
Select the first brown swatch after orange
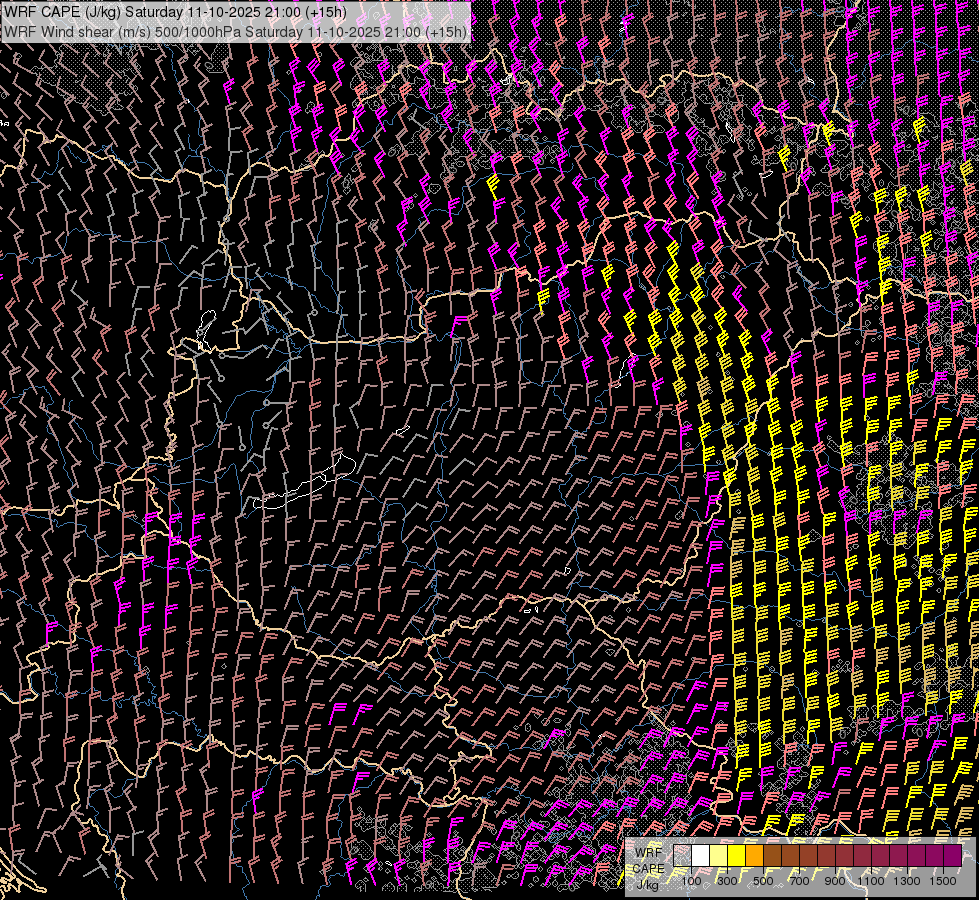point(772,856)
